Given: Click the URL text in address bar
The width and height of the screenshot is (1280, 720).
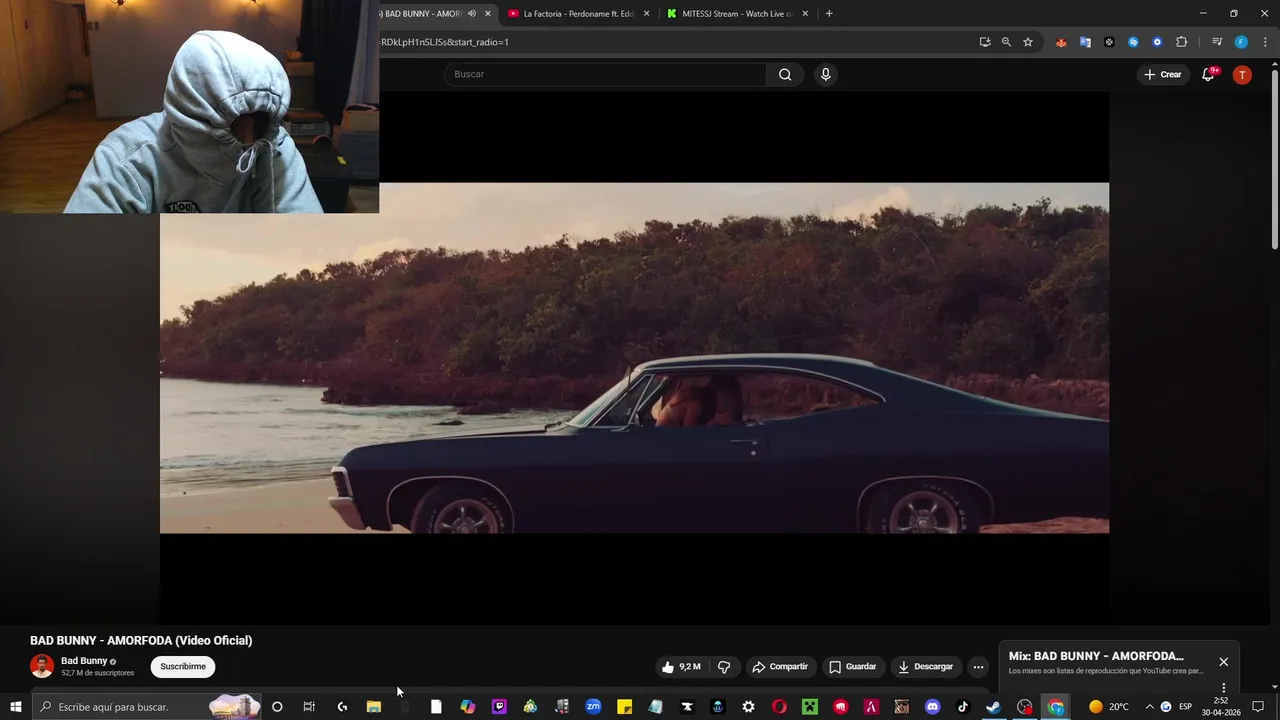Looking at the screenshot, I should tap(445, 42).
